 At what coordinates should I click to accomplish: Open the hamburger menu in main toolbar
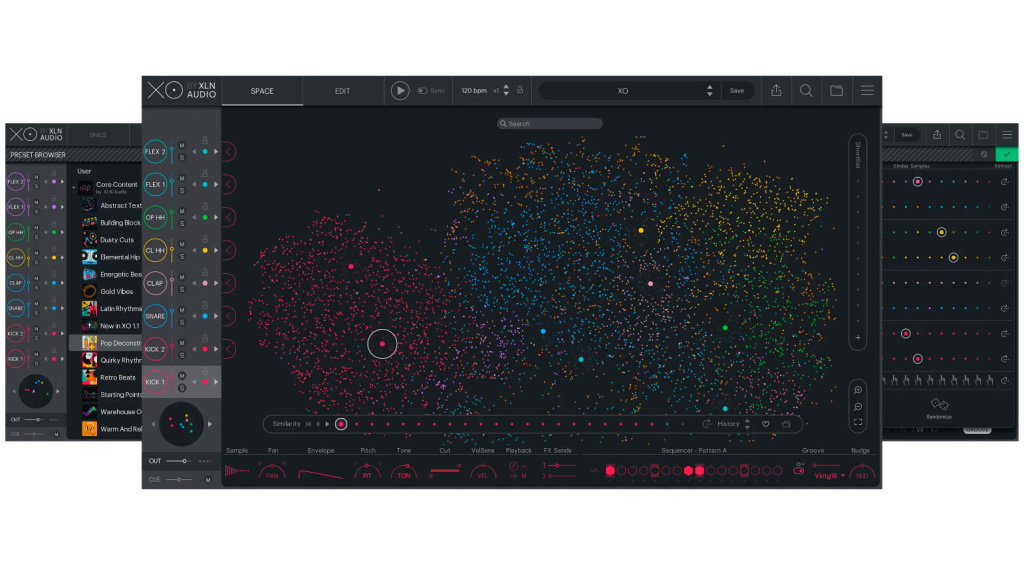pyautogui.click(x=867, y=91)
